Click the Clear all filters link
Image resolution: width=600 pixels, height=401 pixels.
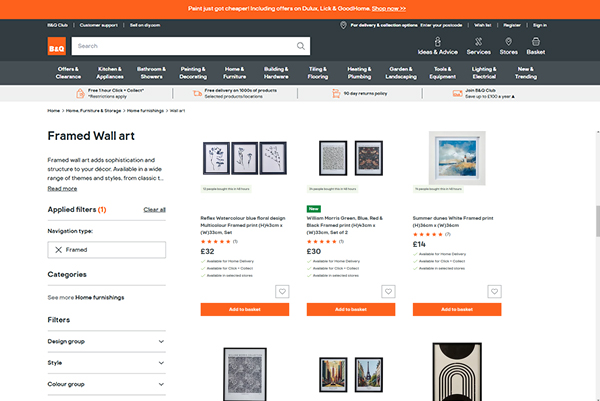click(x=154, y=210)
